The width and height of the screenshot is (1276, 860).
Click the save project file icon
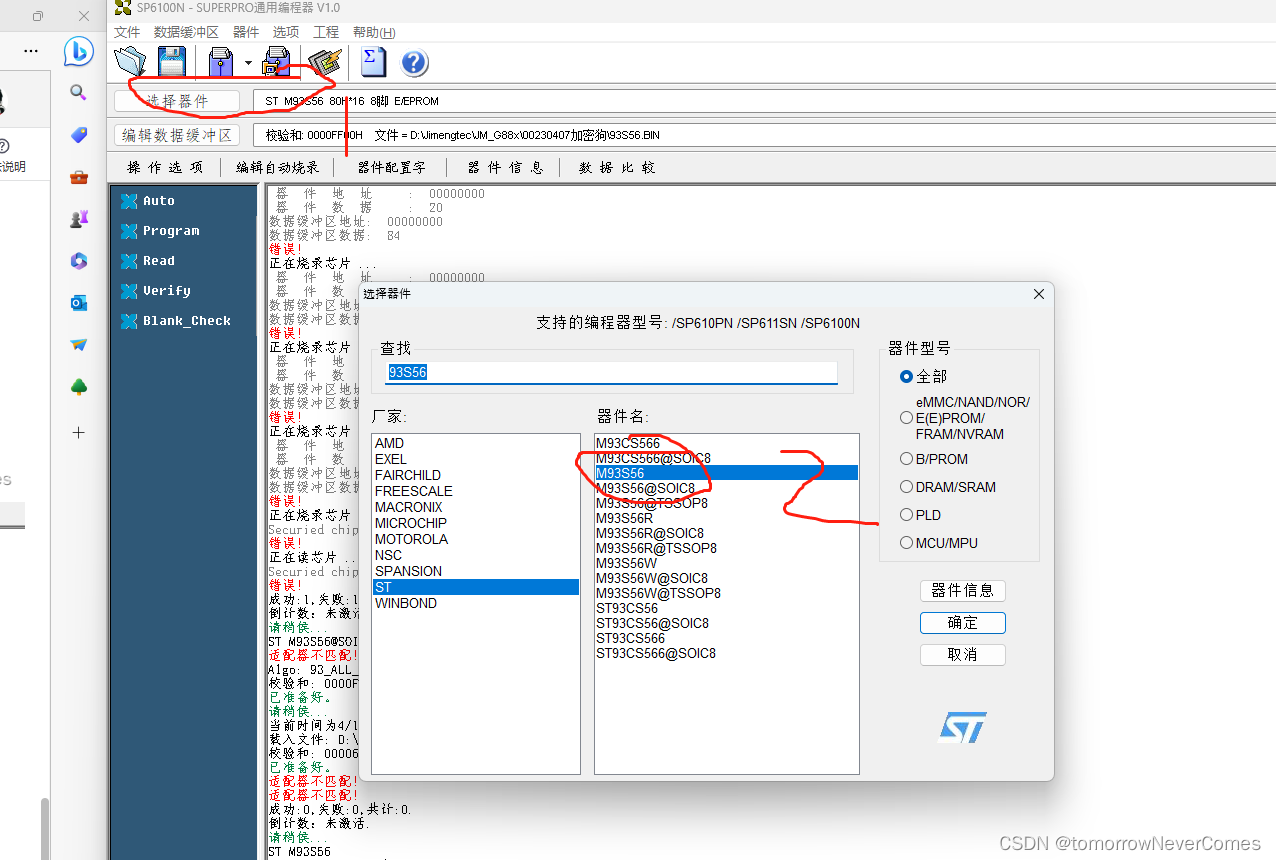276,62
